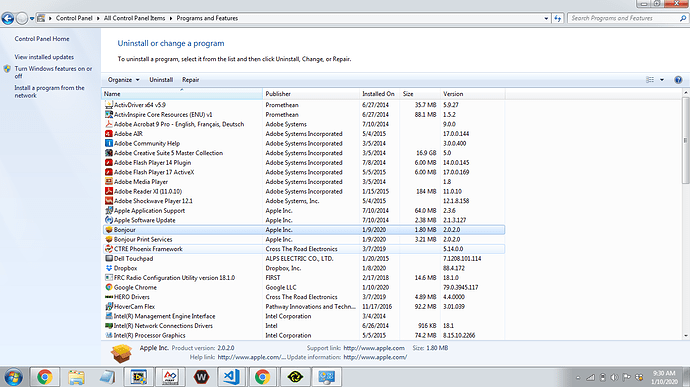Select the Dropbox program icon
This screenshot has height=387, width=690.
pos(109,268)
